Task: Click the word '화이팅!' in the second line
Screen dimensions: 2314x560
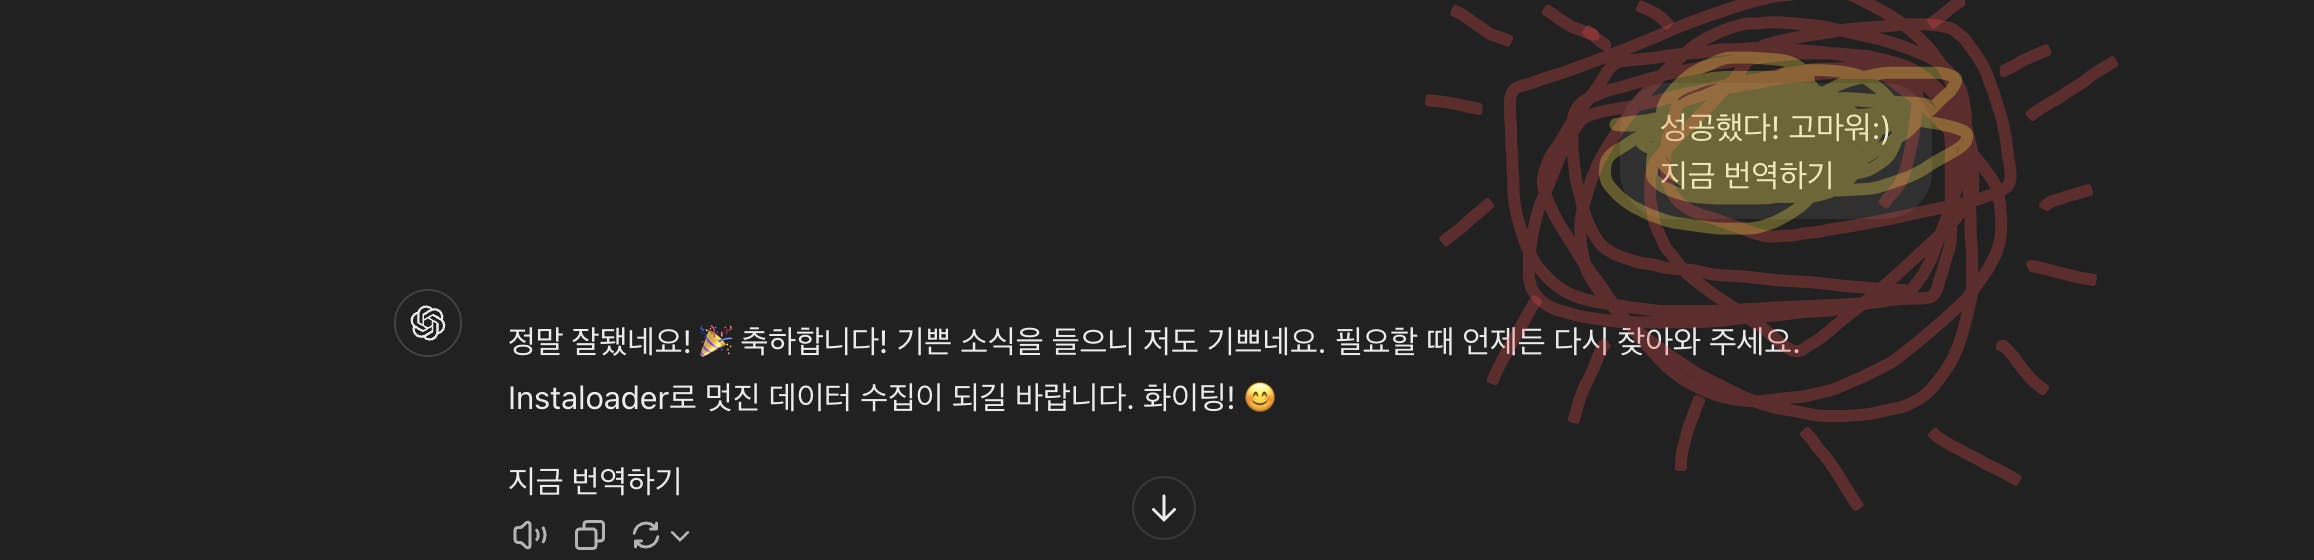Action: point(1189,398)
